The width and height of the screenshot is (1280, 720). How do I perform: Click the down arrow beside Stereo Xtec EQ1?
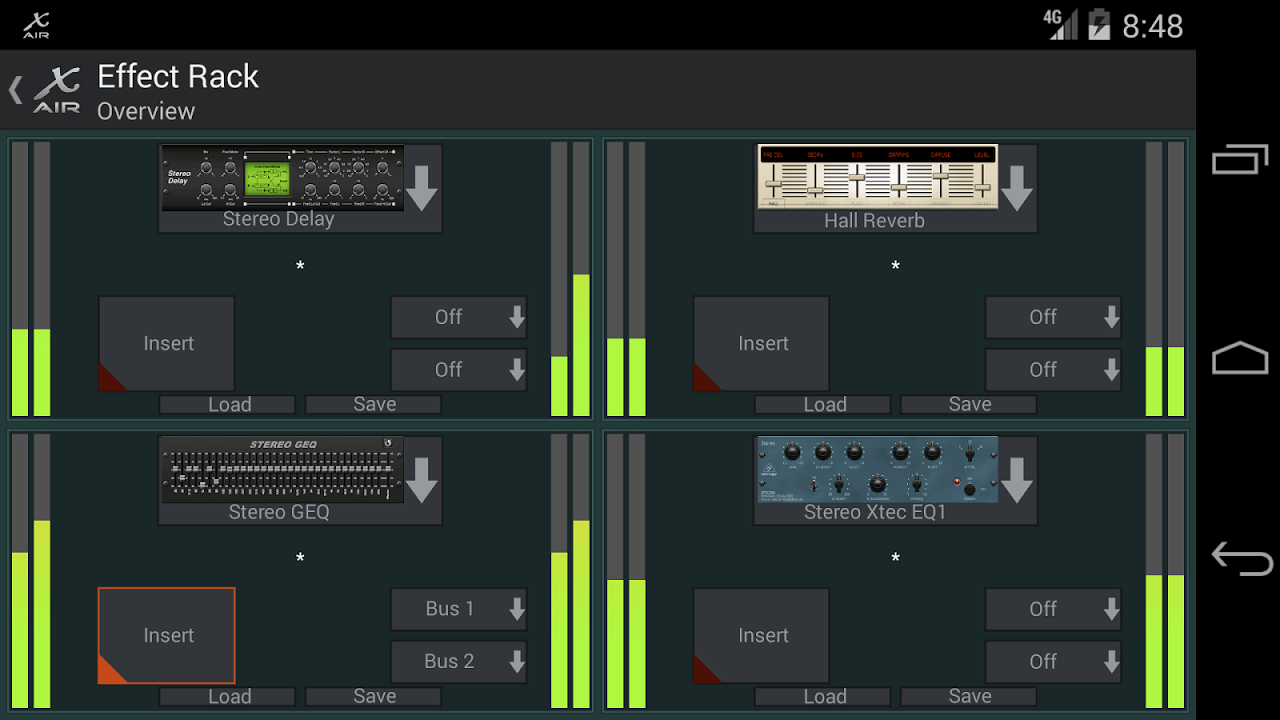[1017, 480]
